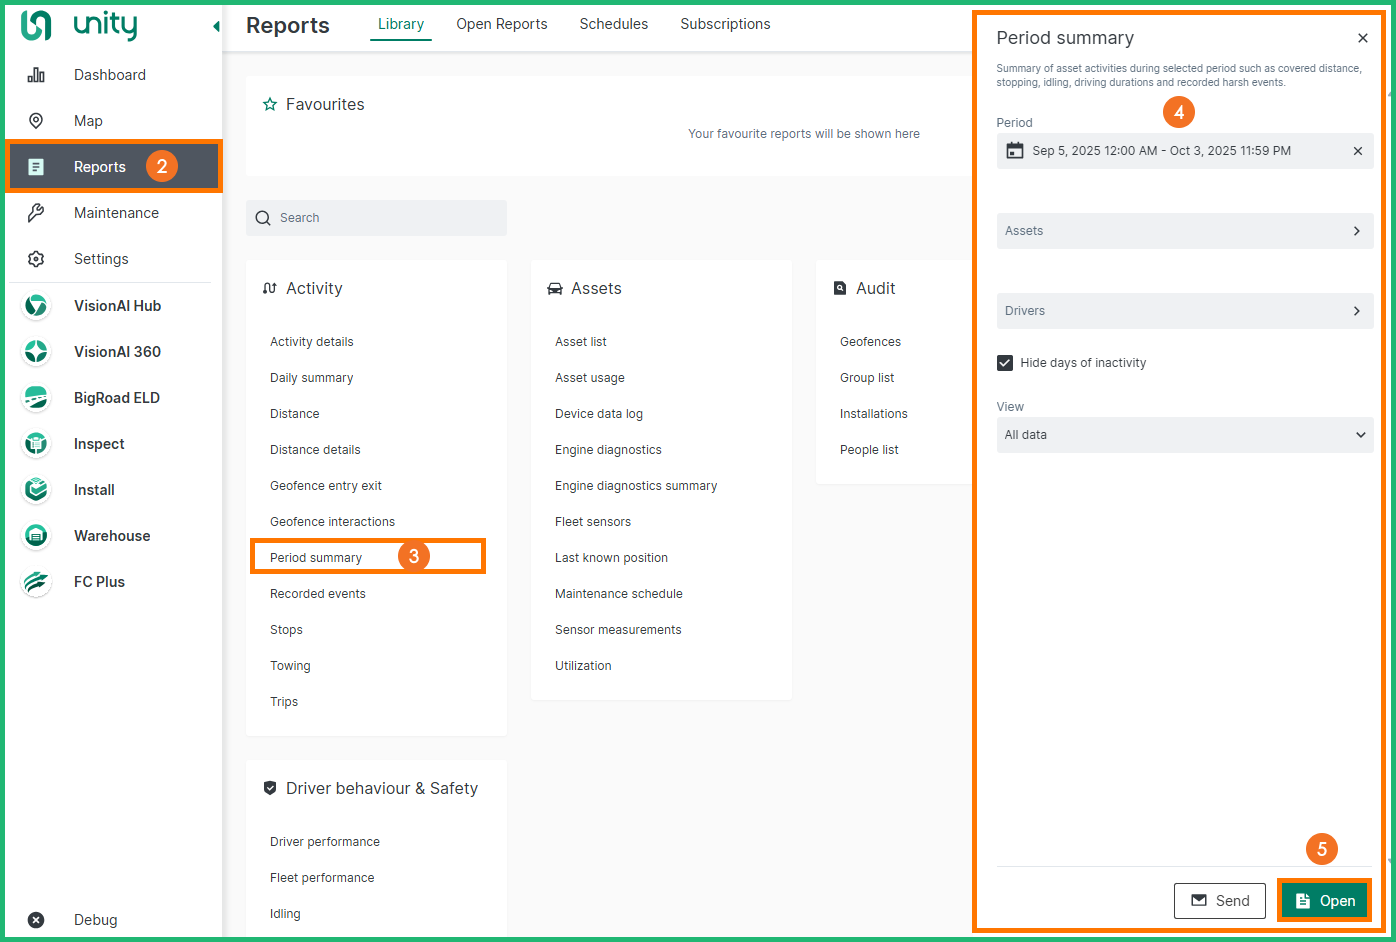Click the calendar icon in Period field
The height and width of the screenshot is (942, 1396).
tap(1014, 151)
